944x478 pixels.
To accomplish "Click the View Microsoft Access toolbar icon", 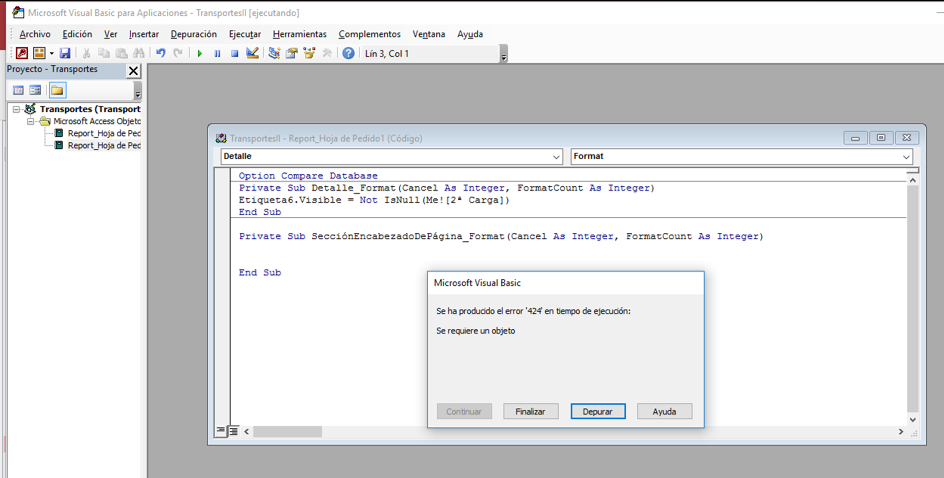I will click(22, 54).
